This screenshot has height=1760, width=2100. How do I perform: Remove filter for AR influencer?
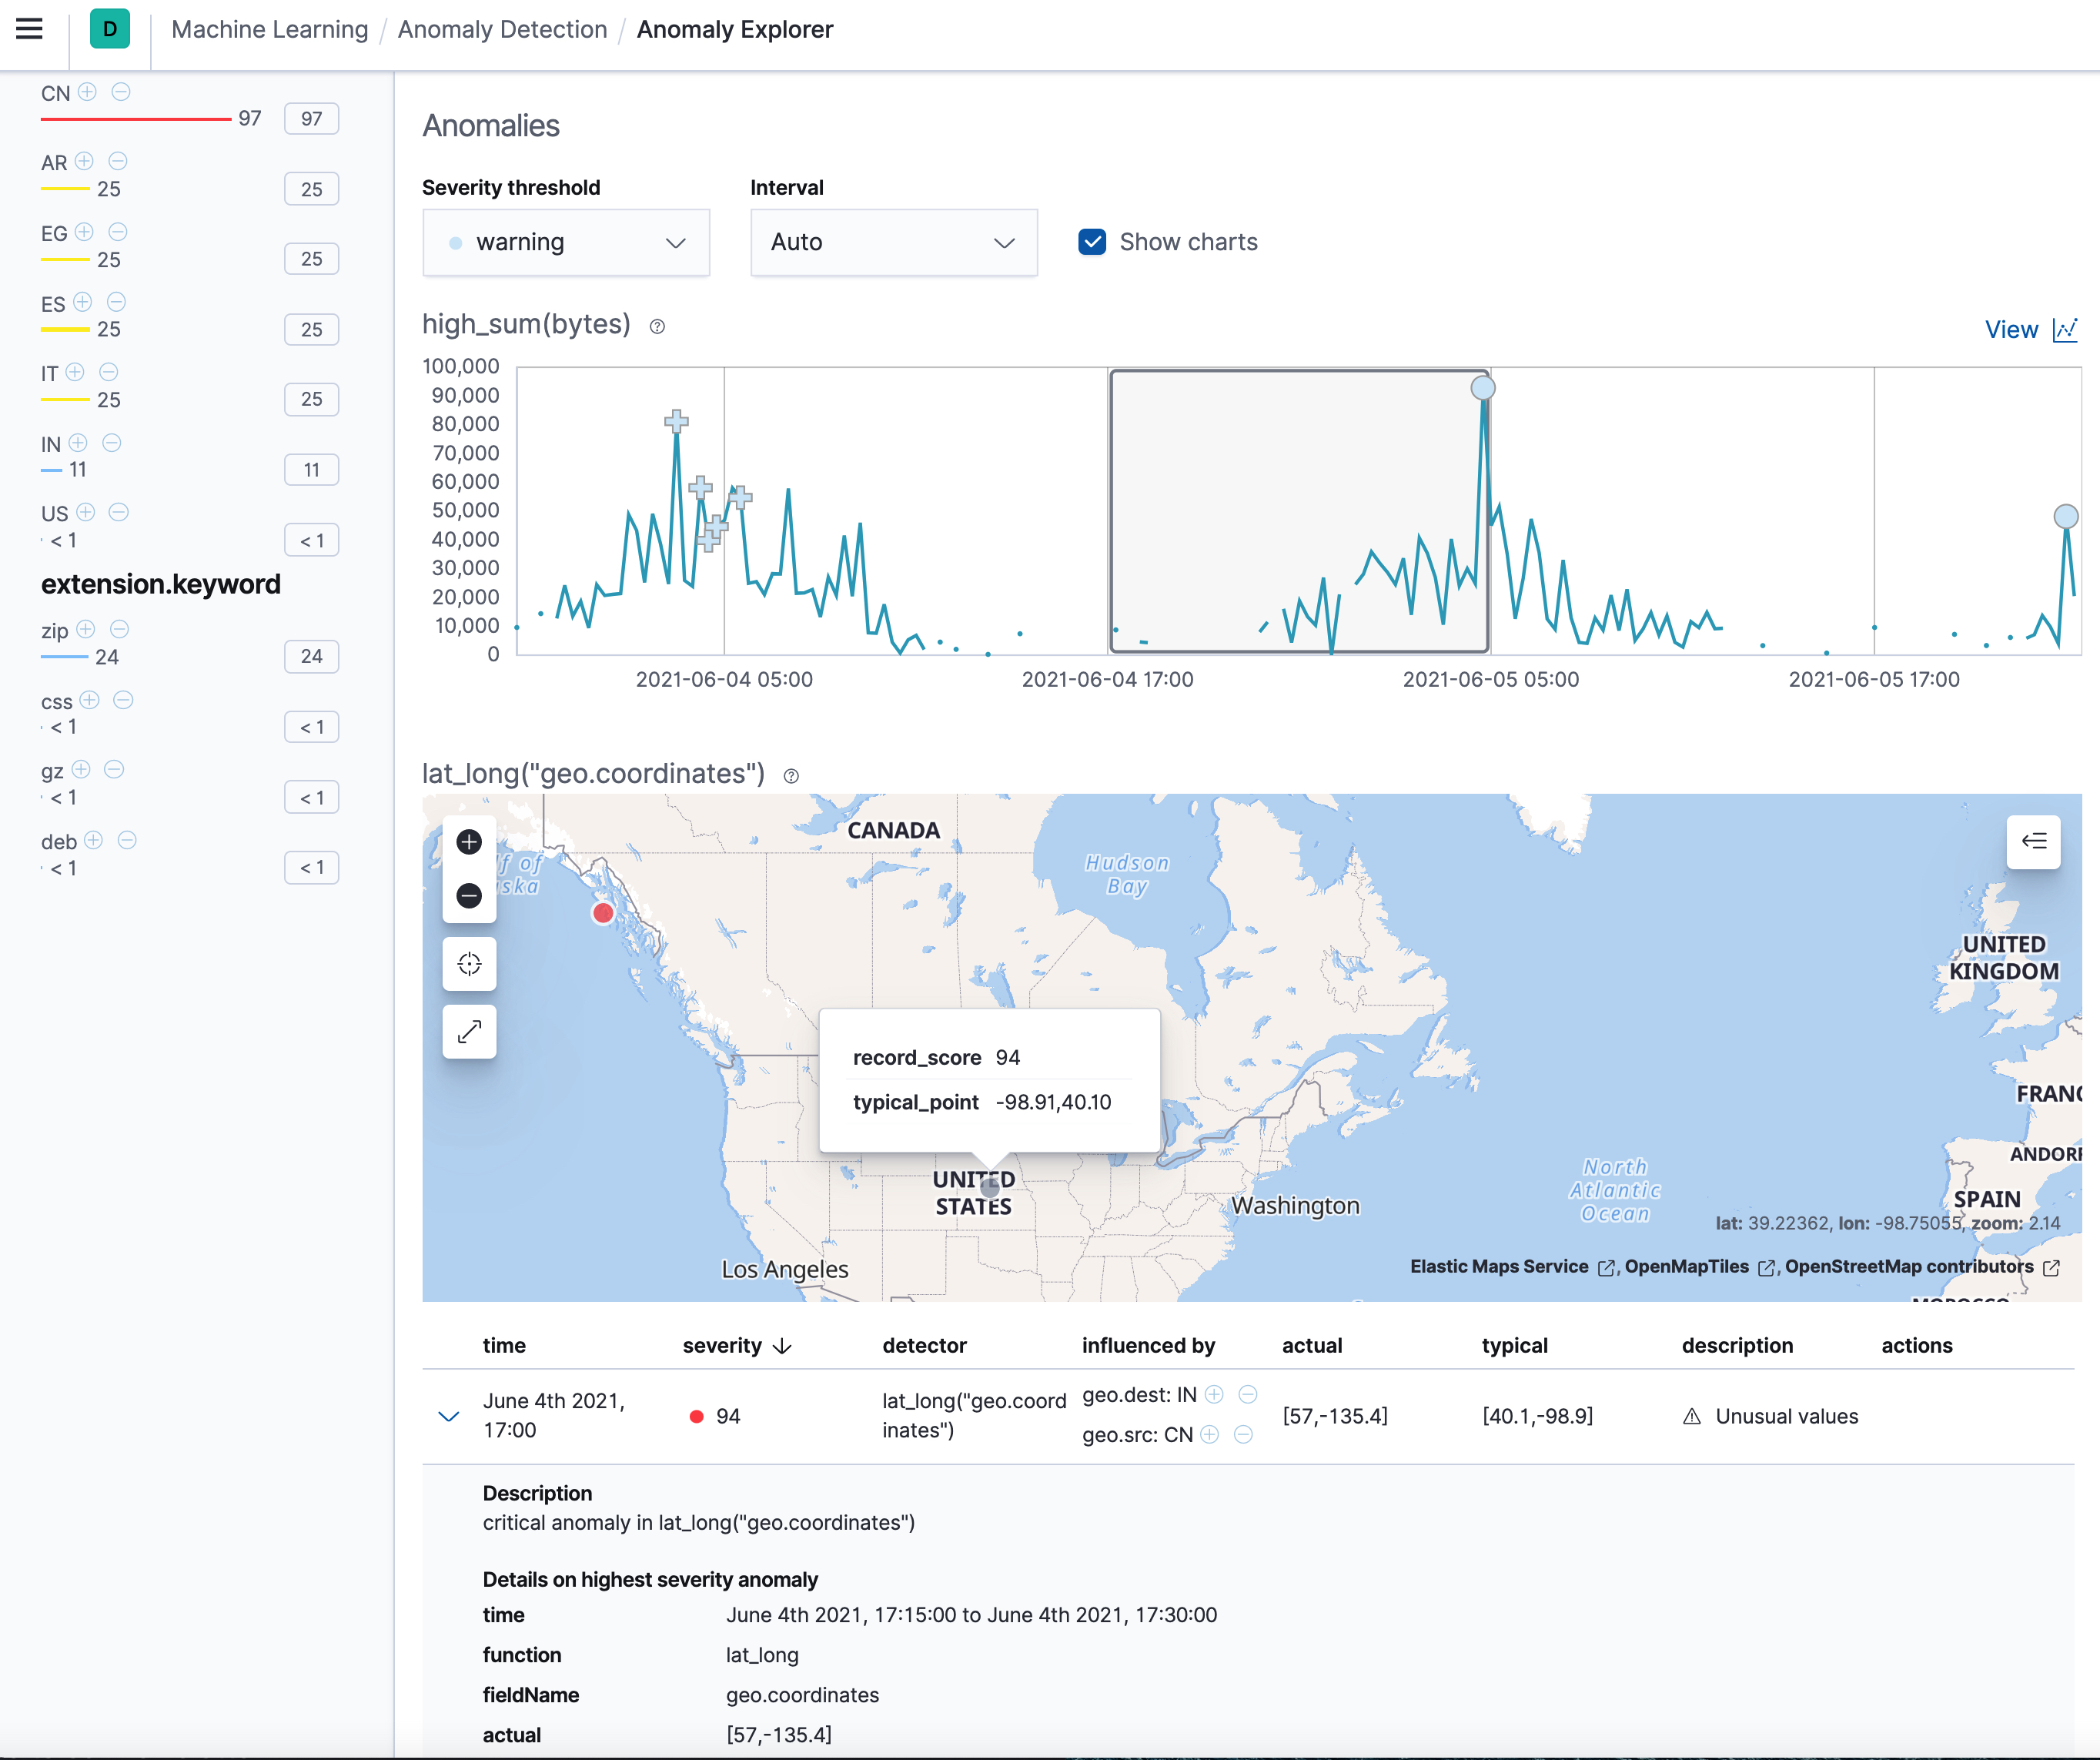pyautogui.click(x=118, y=161)
